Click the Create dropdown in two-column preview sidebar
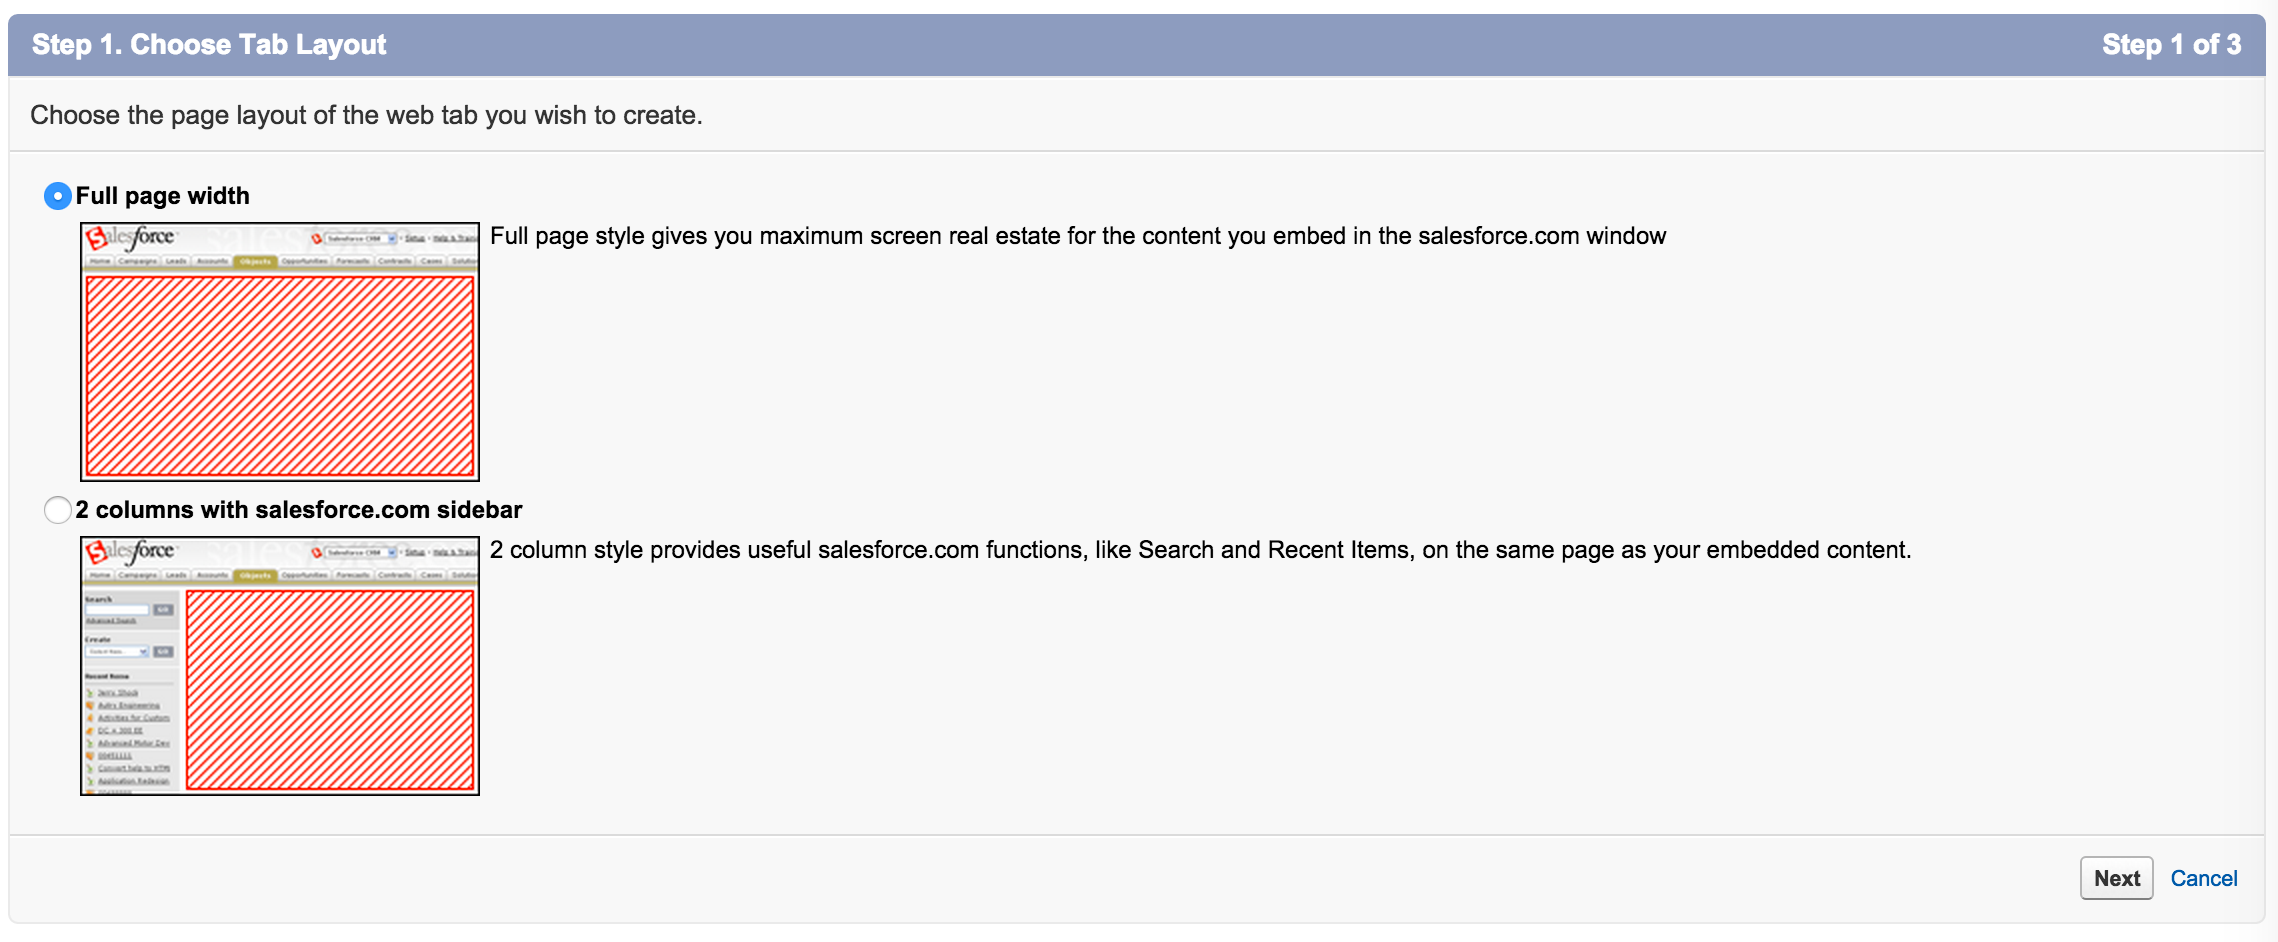The width and height of the screenshot is (2278, 942). coord(117,652)
